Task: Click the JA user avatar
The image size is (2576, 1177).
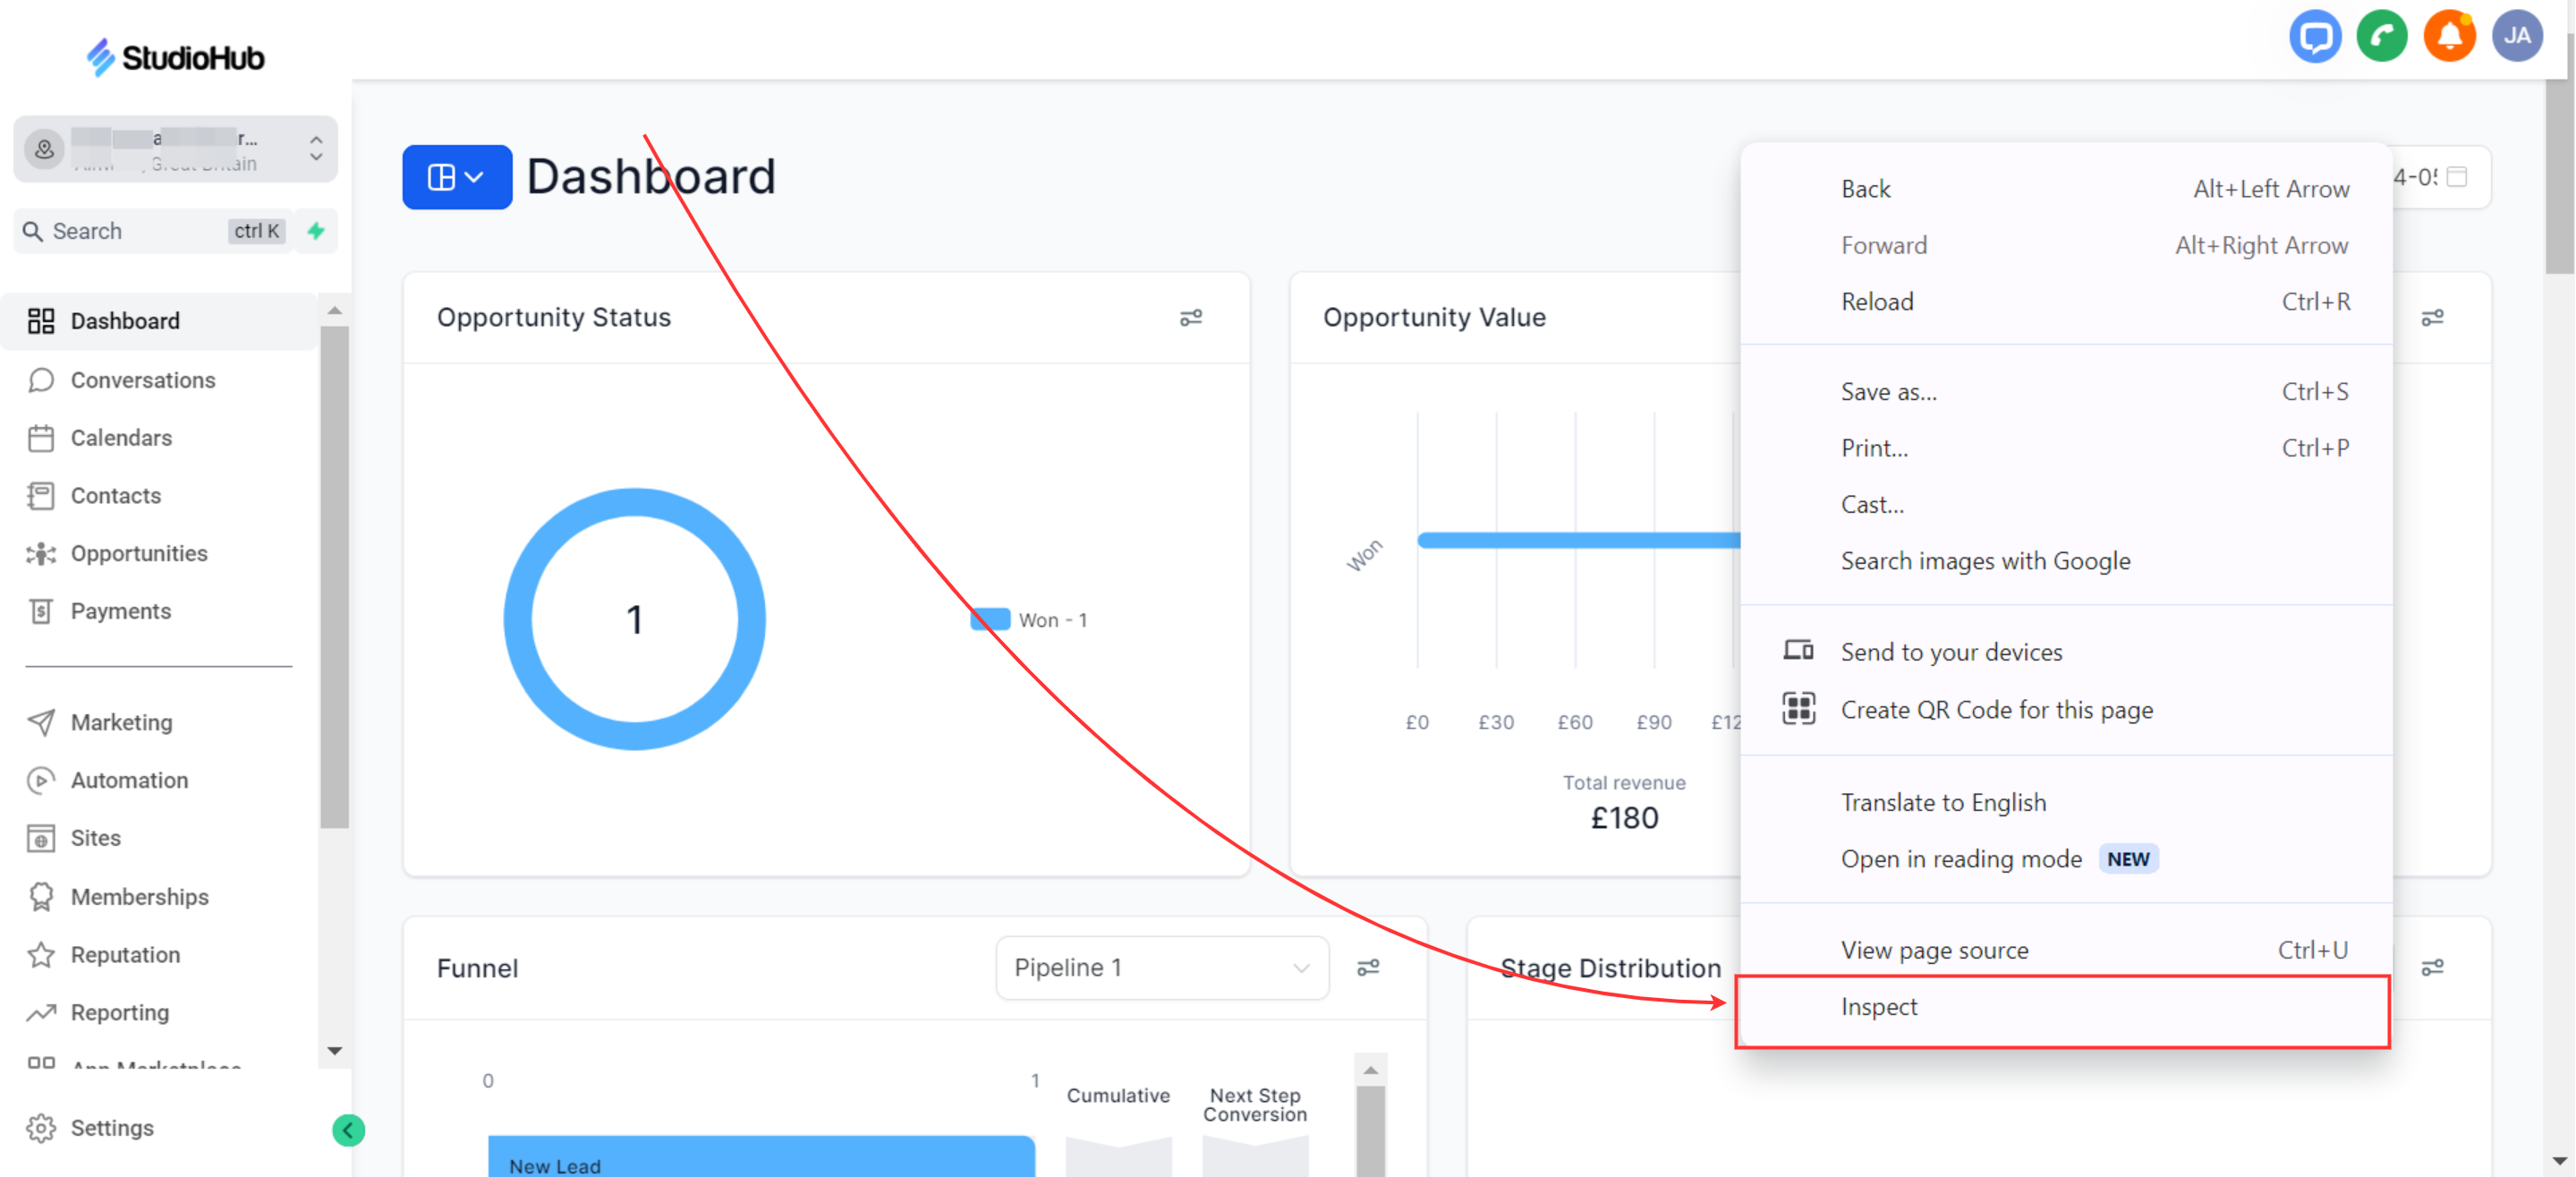Action: [2516, 37]
